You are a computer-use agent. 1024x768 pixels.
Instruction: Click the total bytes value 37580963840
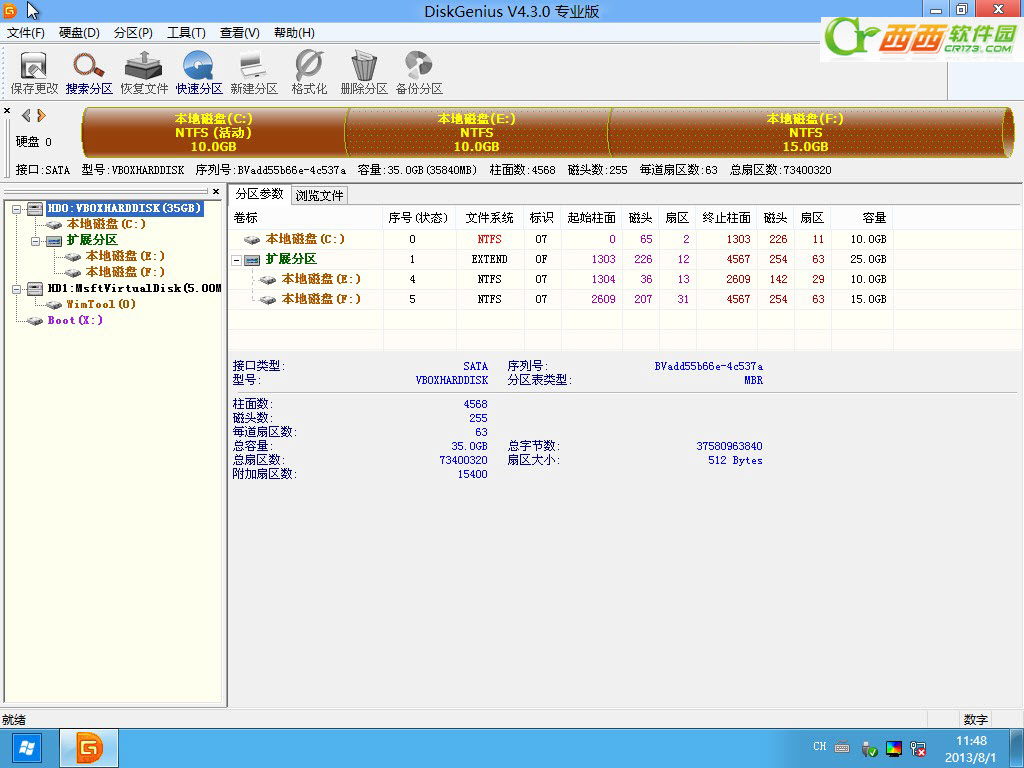[x=729, y=446]
